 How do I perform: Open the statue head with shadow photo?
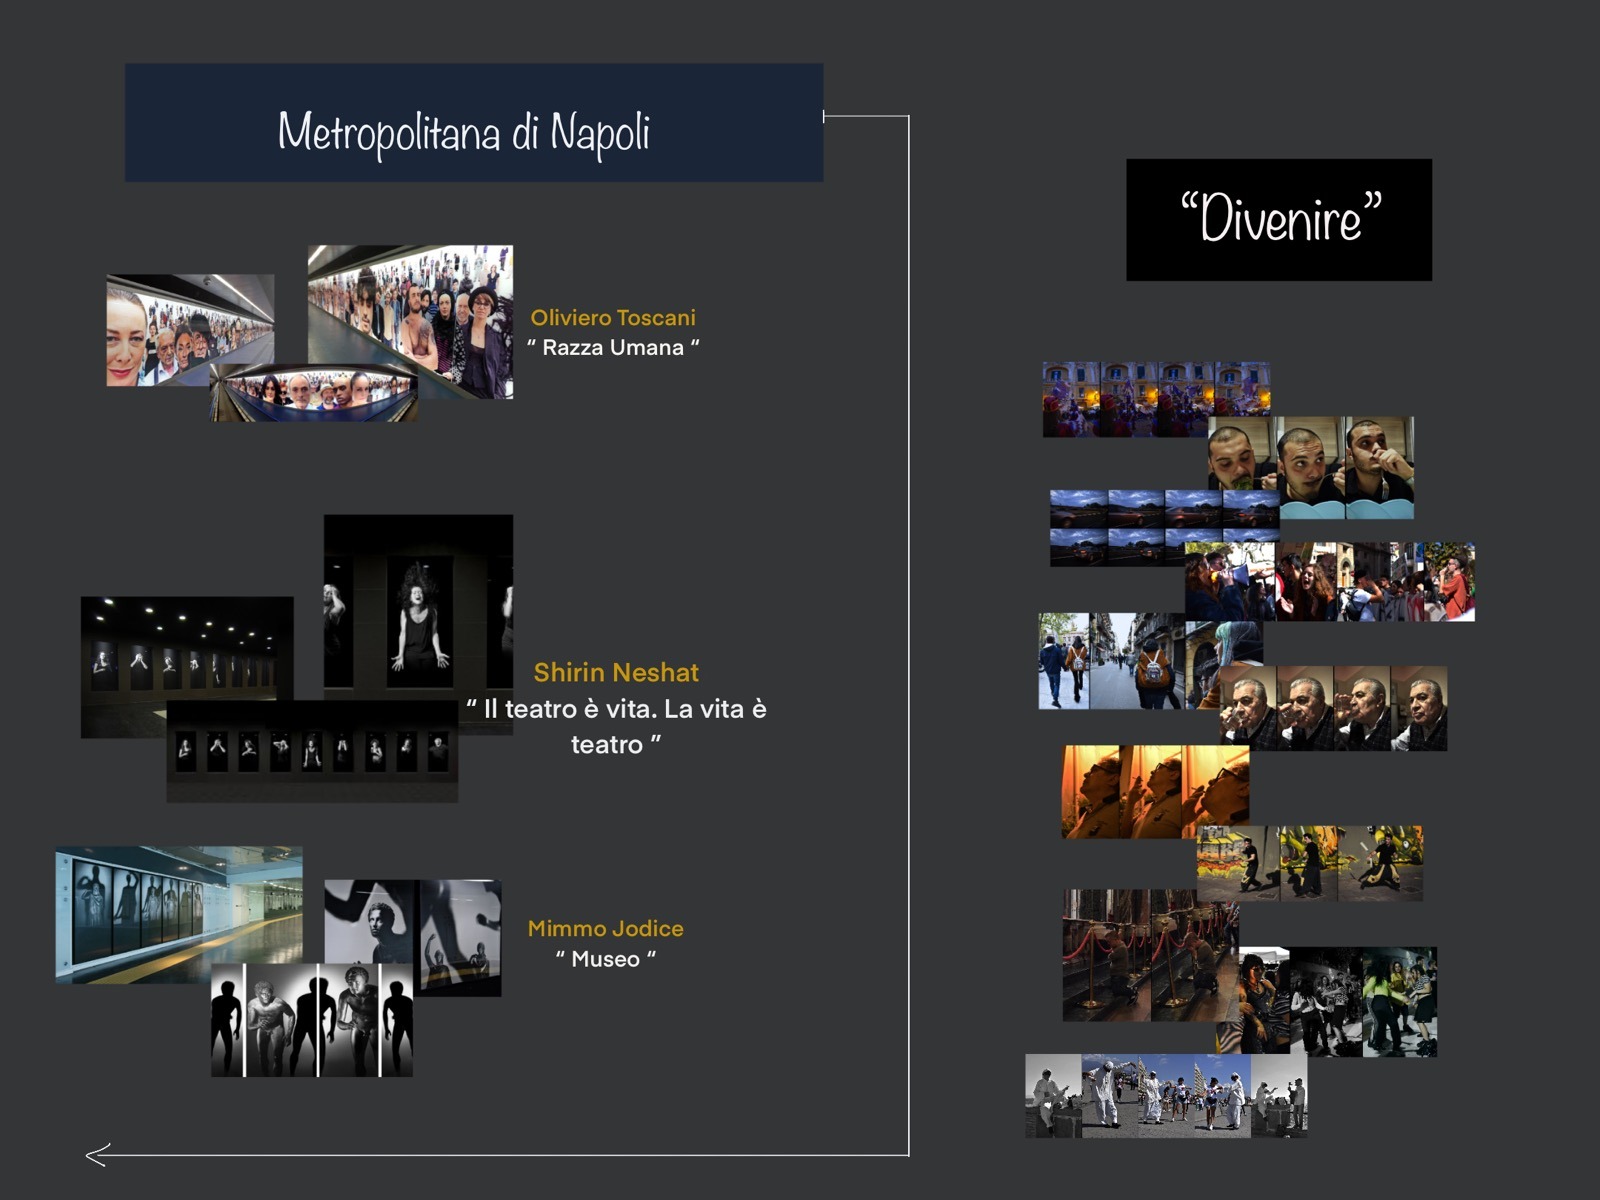[370, 920]
